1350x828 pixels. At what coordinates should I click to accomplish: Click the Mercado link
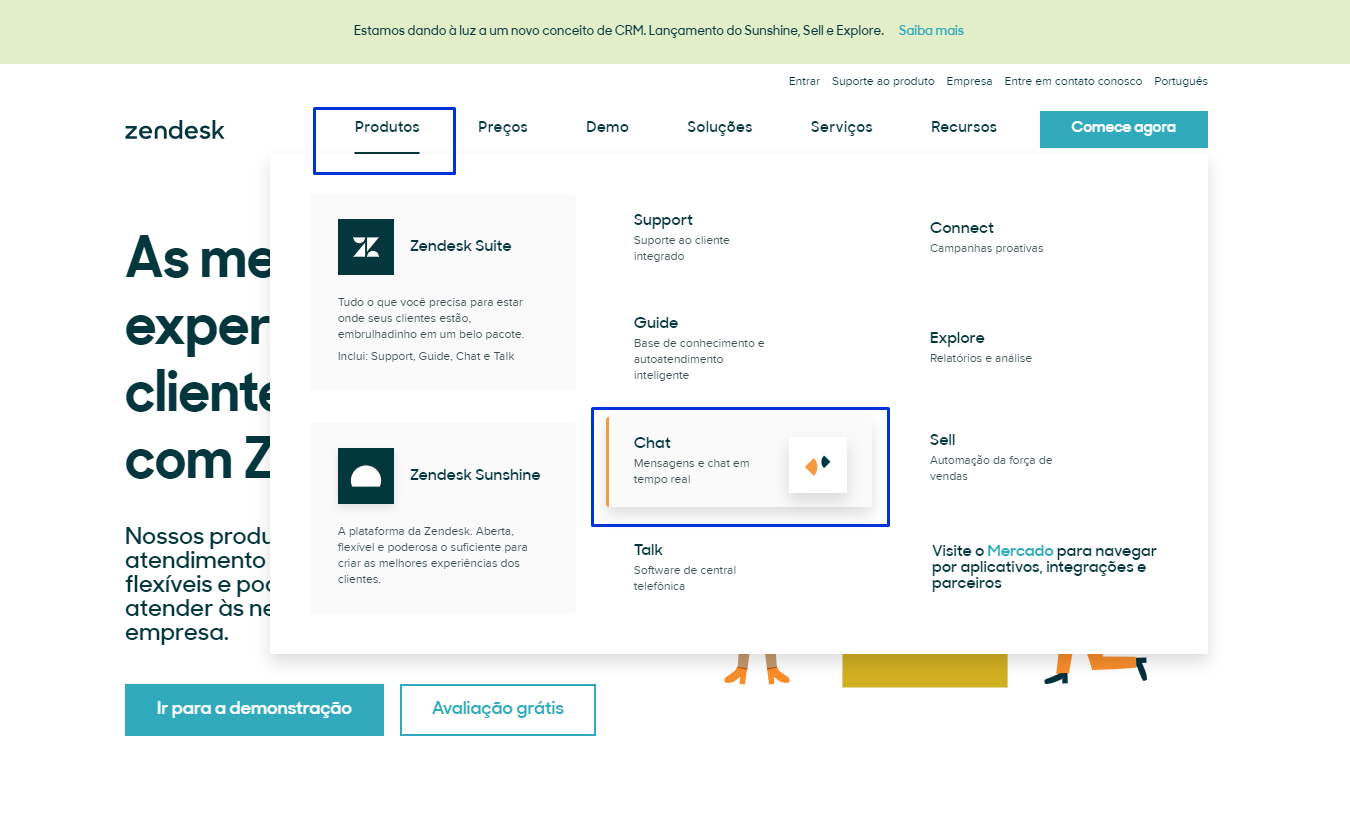1020,551
